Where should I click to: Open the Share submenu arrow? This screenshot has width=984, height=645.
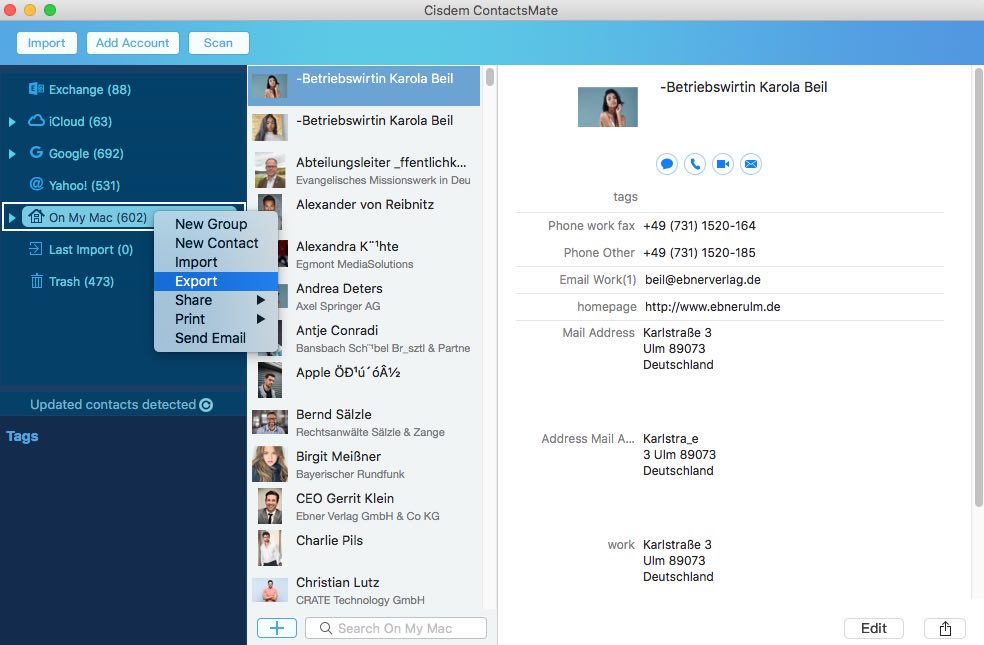point(260,300)
